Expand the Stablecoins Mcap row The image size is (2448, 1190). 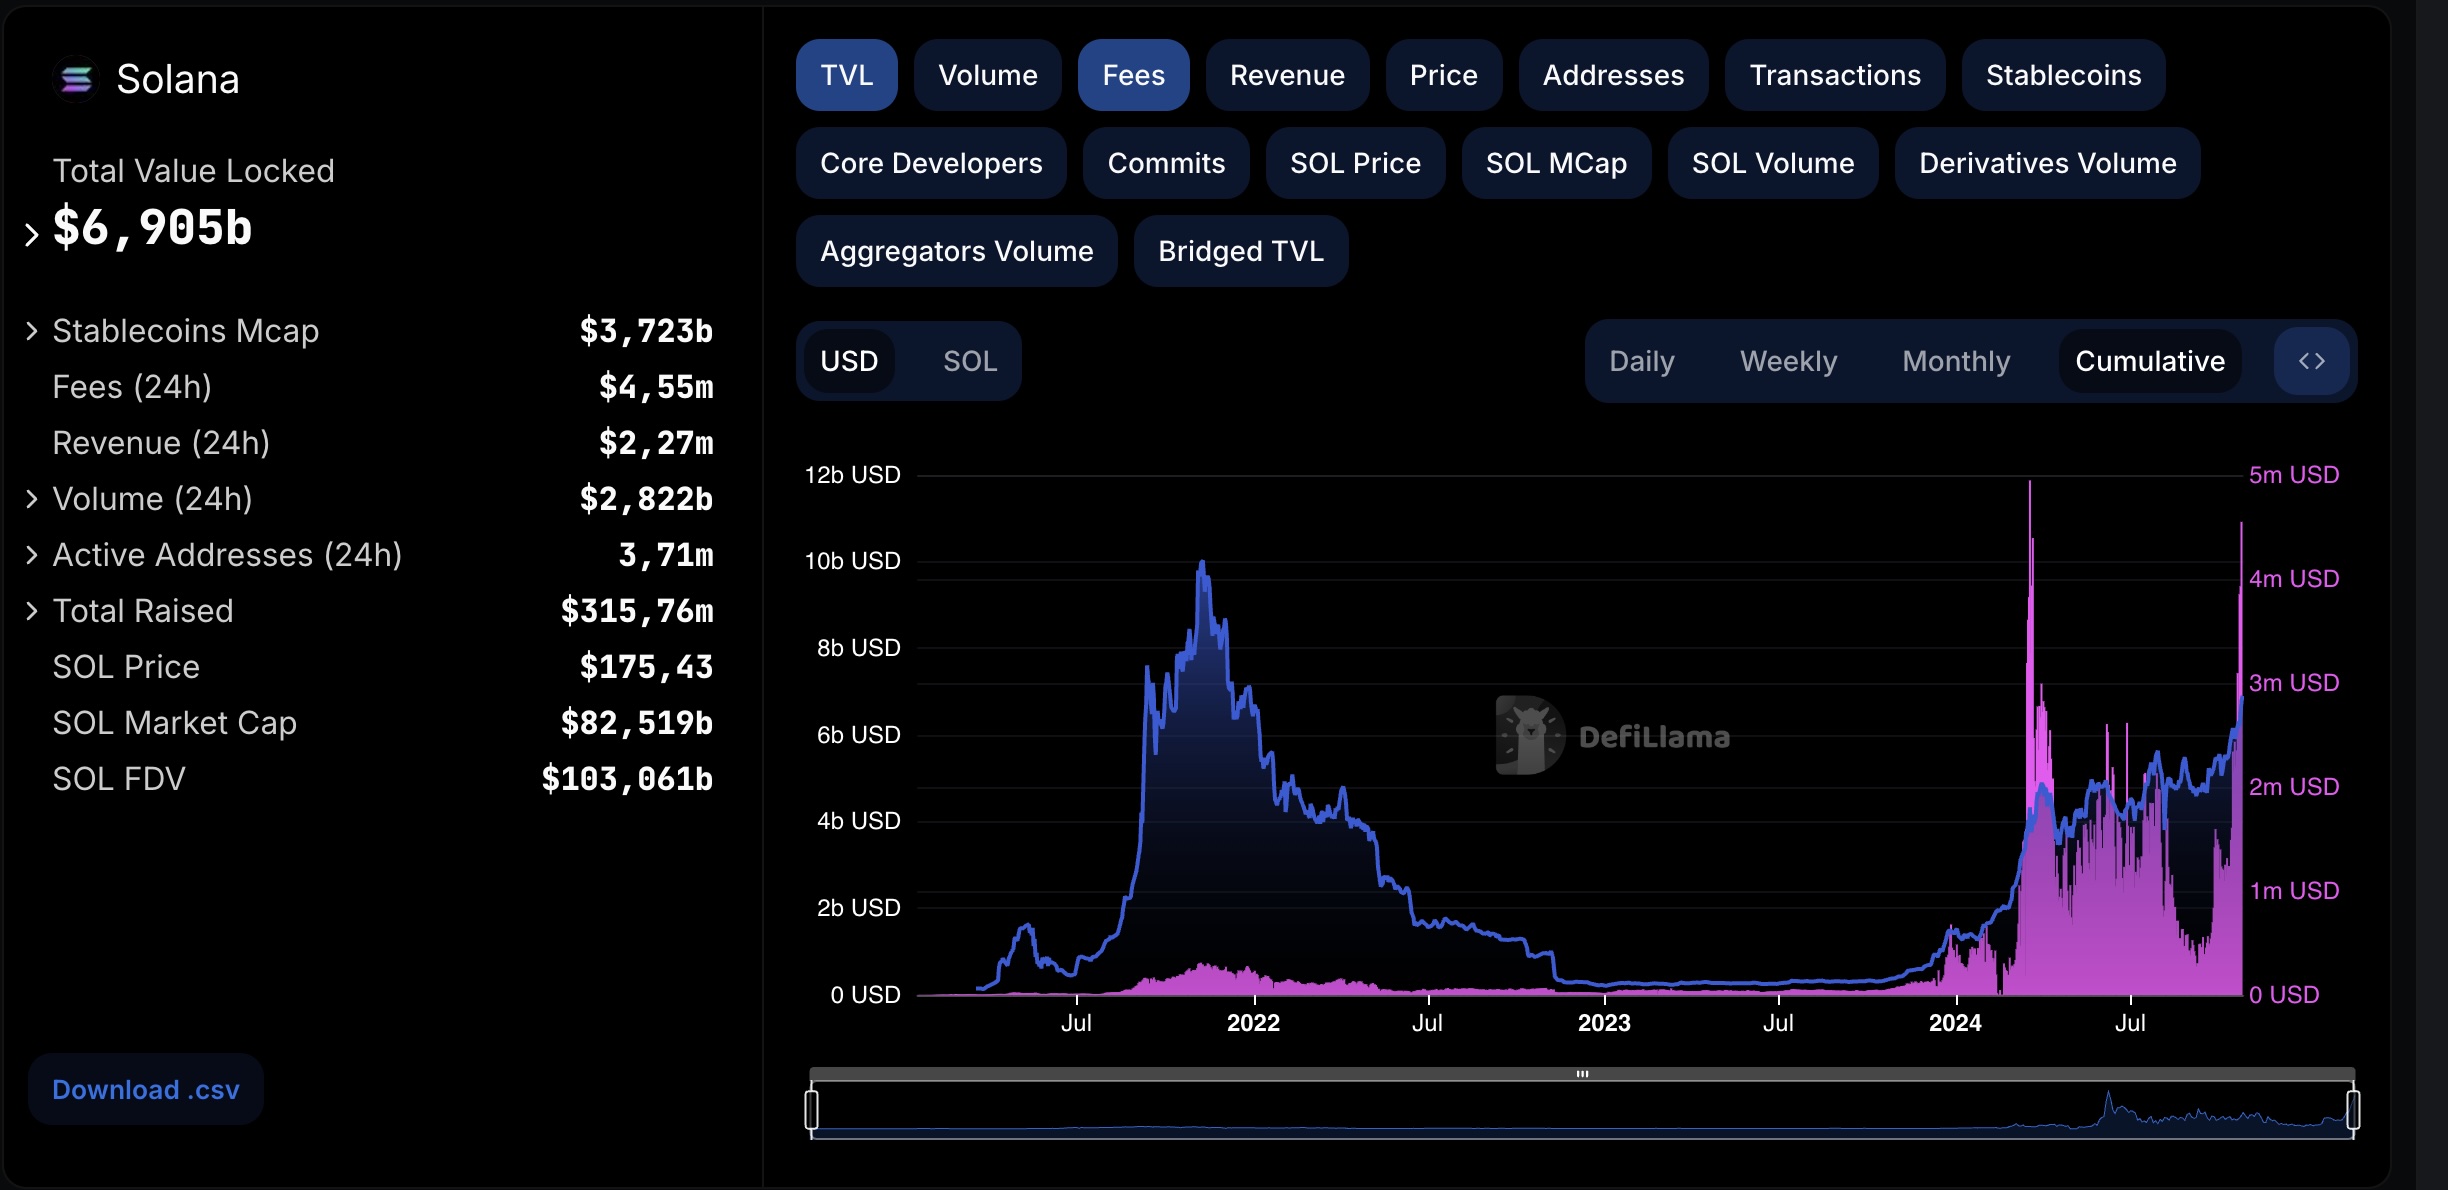point(31,331)
